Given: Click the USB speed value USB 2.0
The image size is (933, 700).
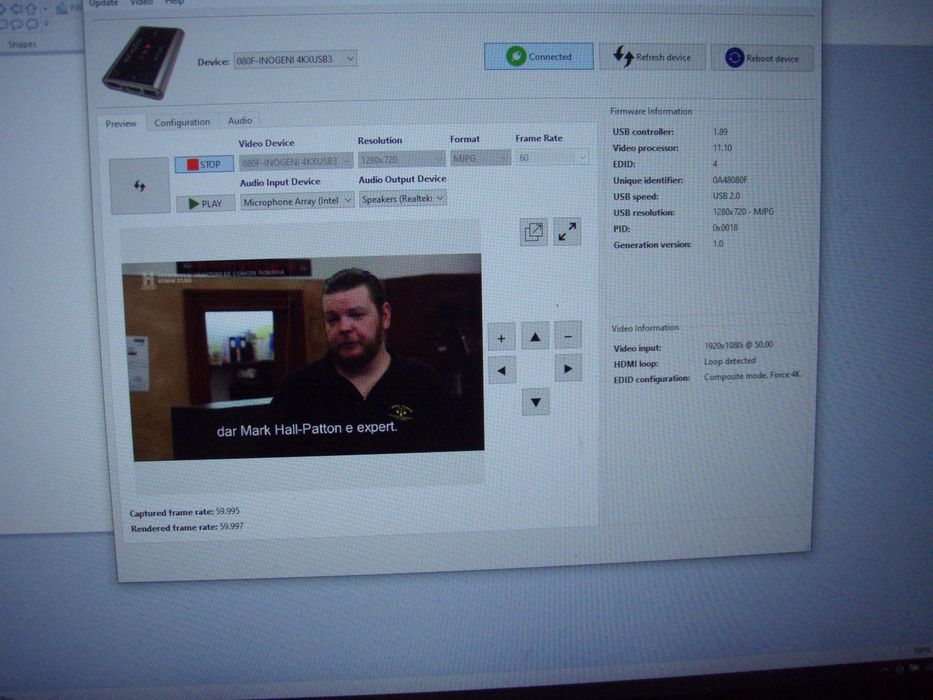Looking at the screenshot, I should click(x=727, y=196).
